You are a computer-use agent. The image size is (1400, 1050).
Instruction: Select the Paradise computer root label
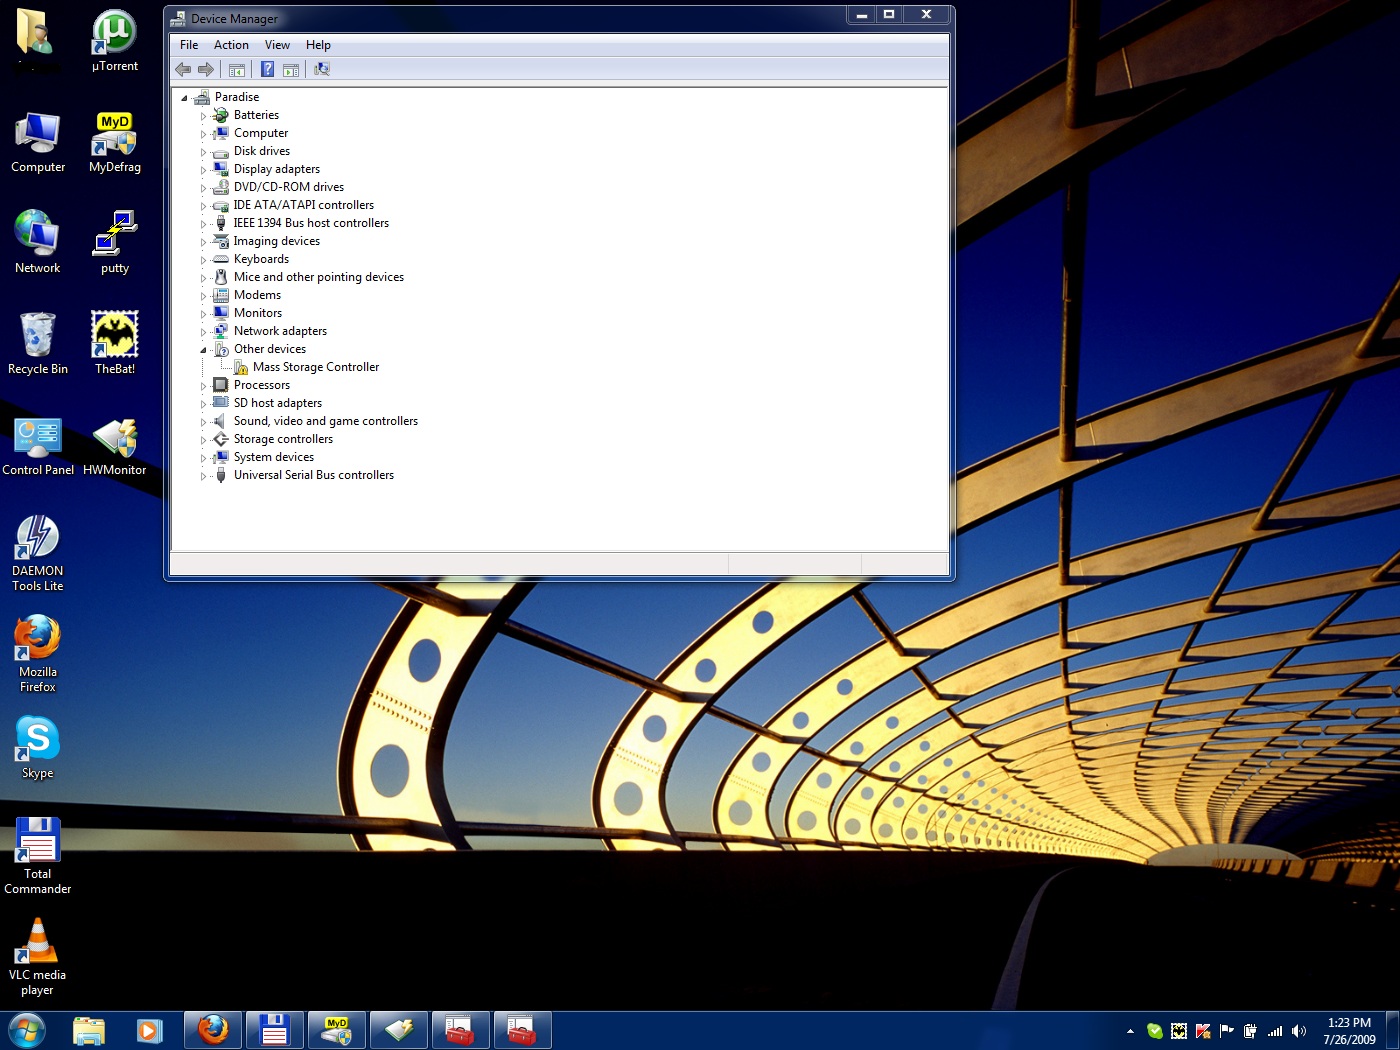point(237,97)
